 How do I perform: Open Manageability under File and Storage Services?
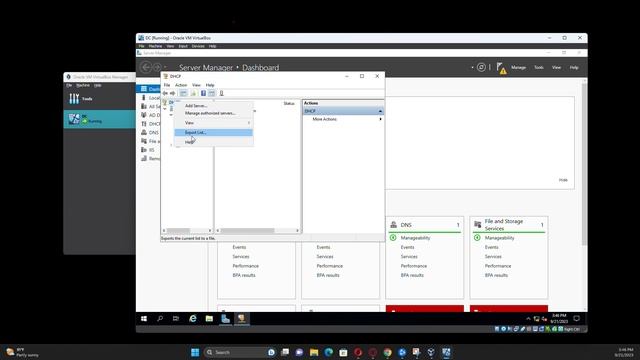click(x=499, y=238)
